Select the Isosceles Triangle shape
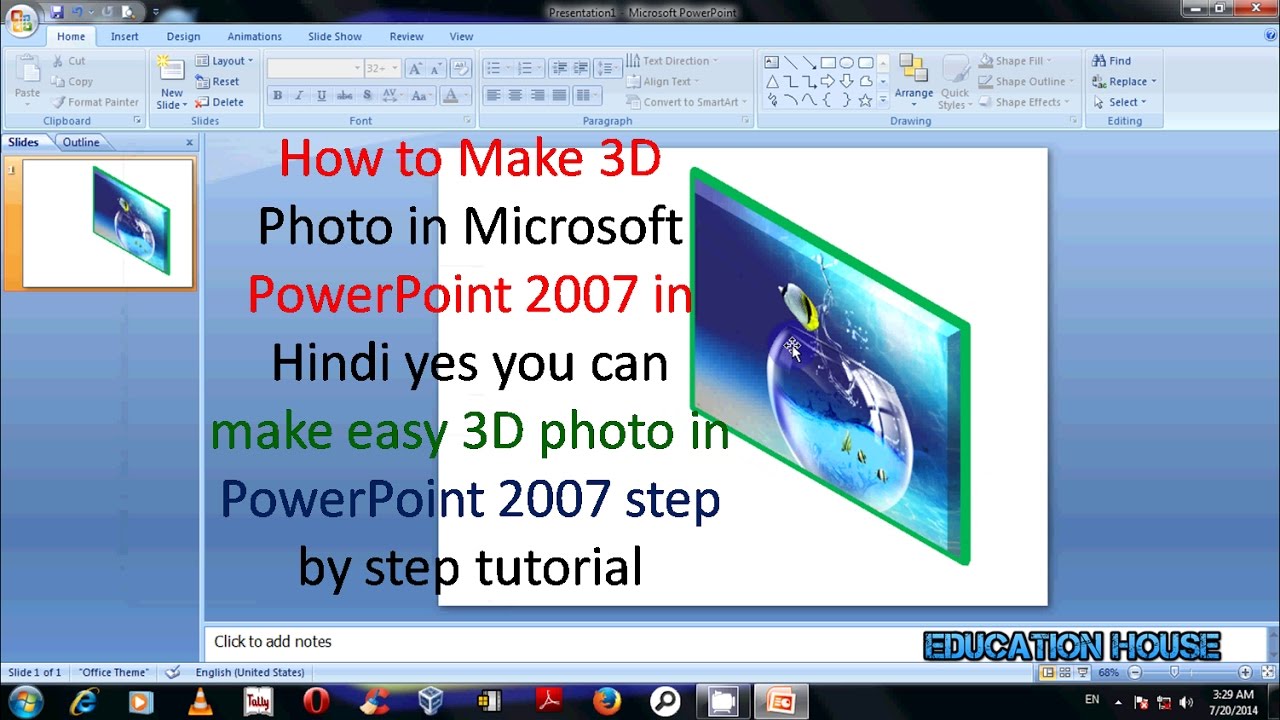 pyautogui.click(x=772, y=81)
